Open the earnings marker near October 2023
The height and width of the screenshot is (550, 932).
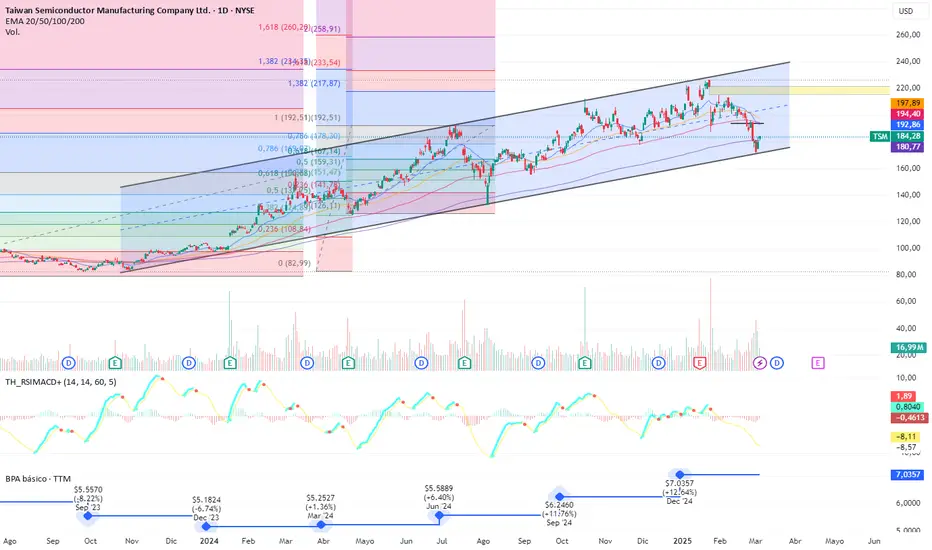[x=115, y=363]
